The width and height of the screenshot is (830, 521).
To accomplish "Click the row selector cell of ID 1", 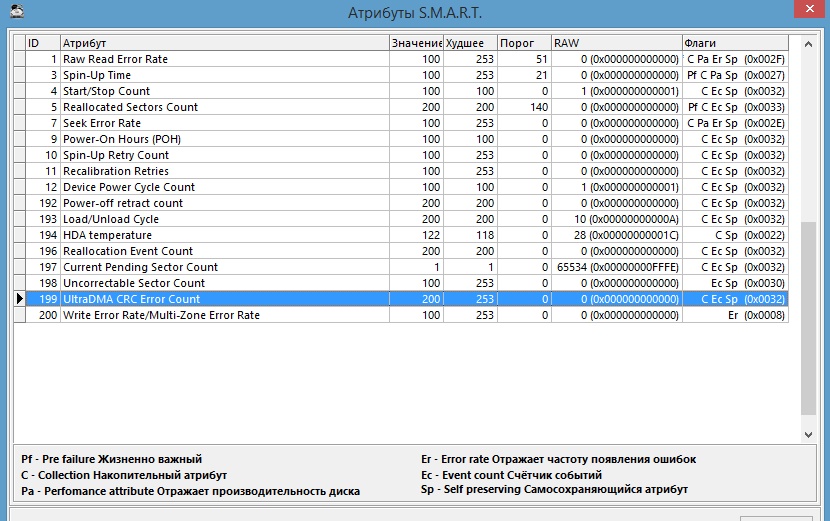I will coord(20,59).
